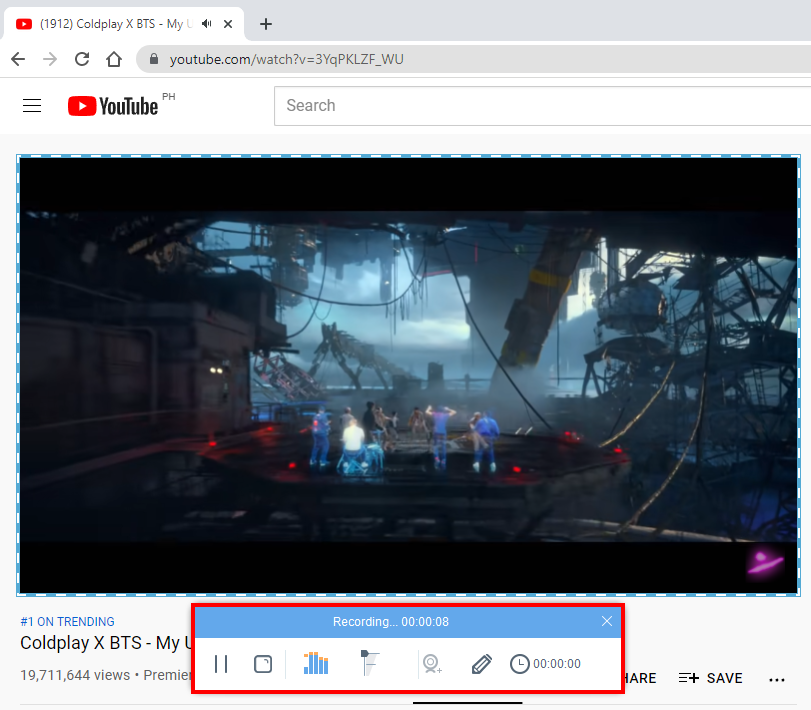Image resolution: width=811 pixels, height=710 pixels.
Task: Click the video title Coldplay X BTS
Action: click(x=106, y=643)
